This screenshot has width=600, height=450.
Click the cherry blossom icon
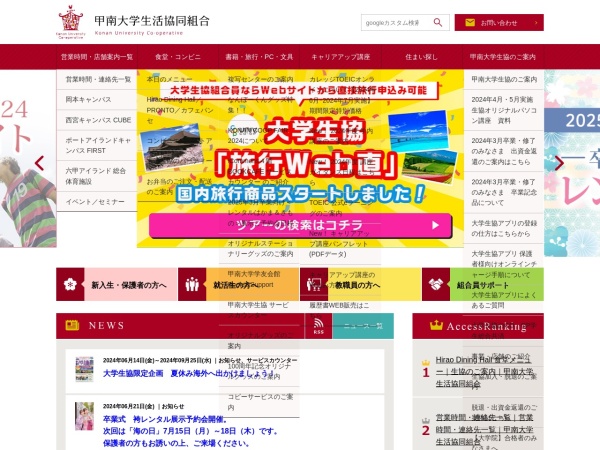(70, 284)
